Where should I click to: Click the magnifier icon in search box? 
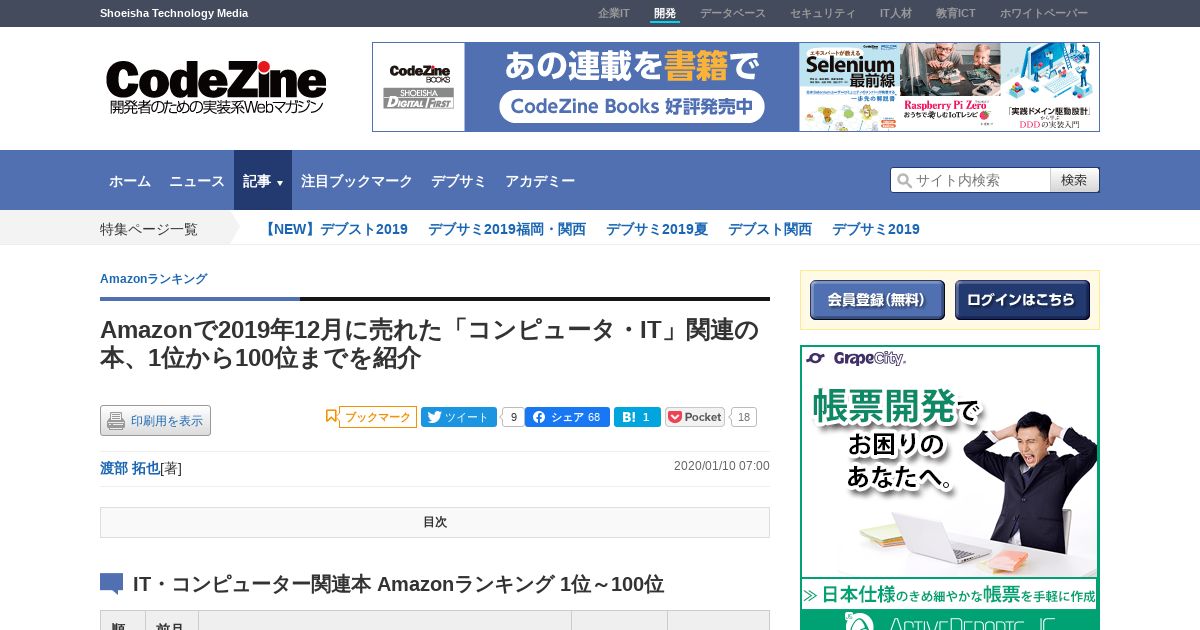point(904,180)
